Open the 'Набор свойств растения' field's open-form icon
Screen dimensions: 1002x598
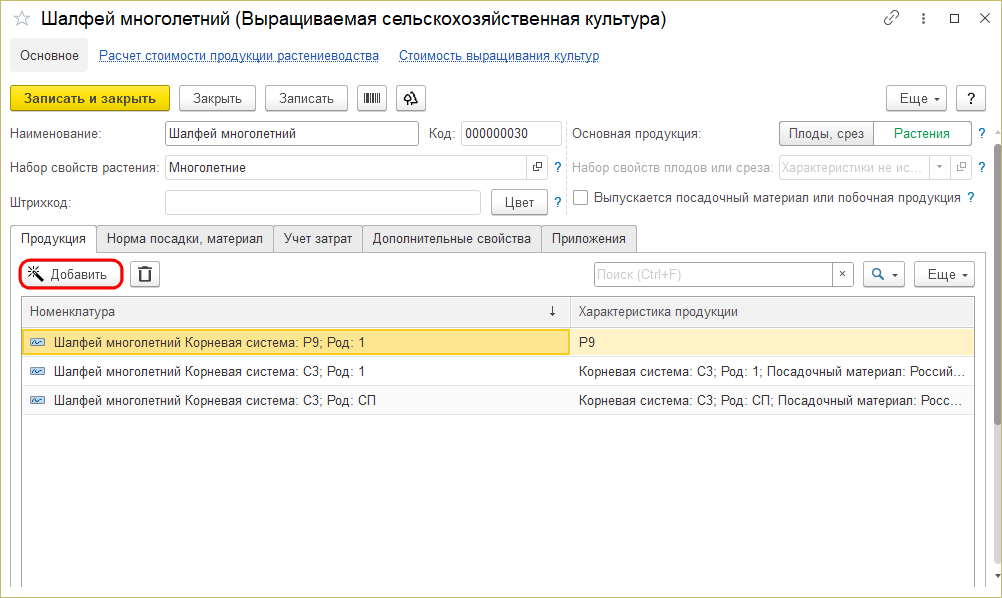537,168
